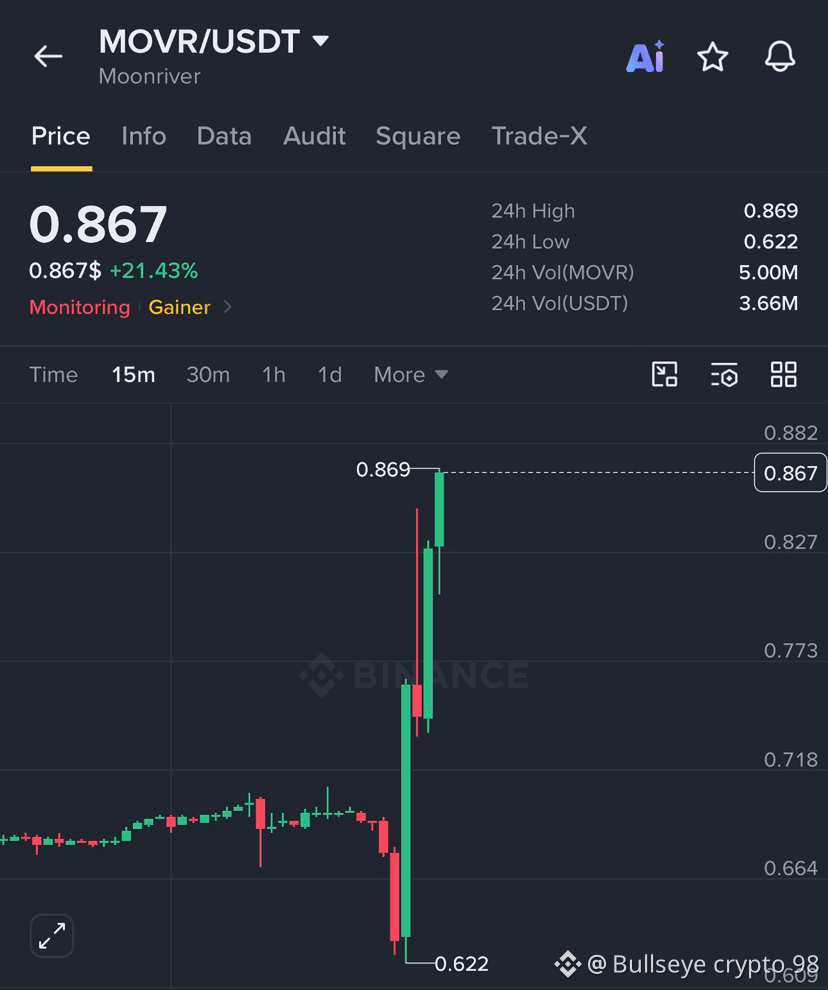828x990 pixels.
Task: Select the 1h chart interval
Action: 273,374
